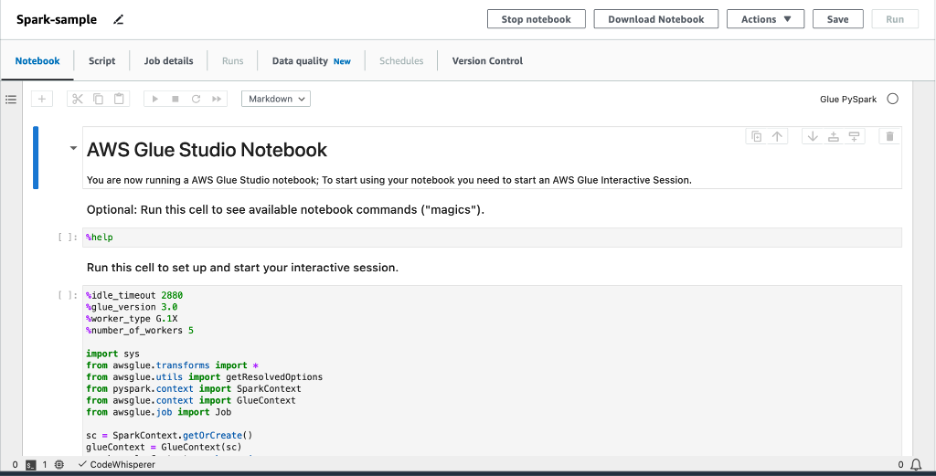Click the 'from awsglue.job import Job' line
The height and width of the screenshot is (476, 936).
coord(158,412)
